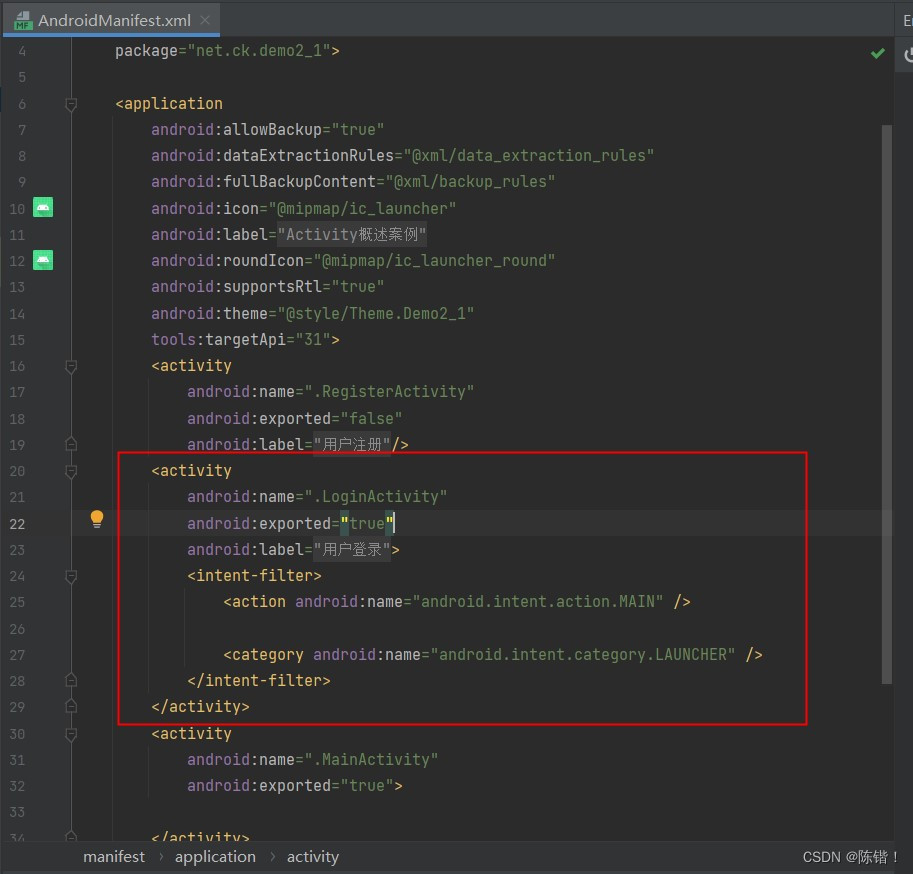Image resolution: width=913 pixels, height=874 pixels.
Task: Click ".RegisterActivity" name value
Action: [389, 392]
